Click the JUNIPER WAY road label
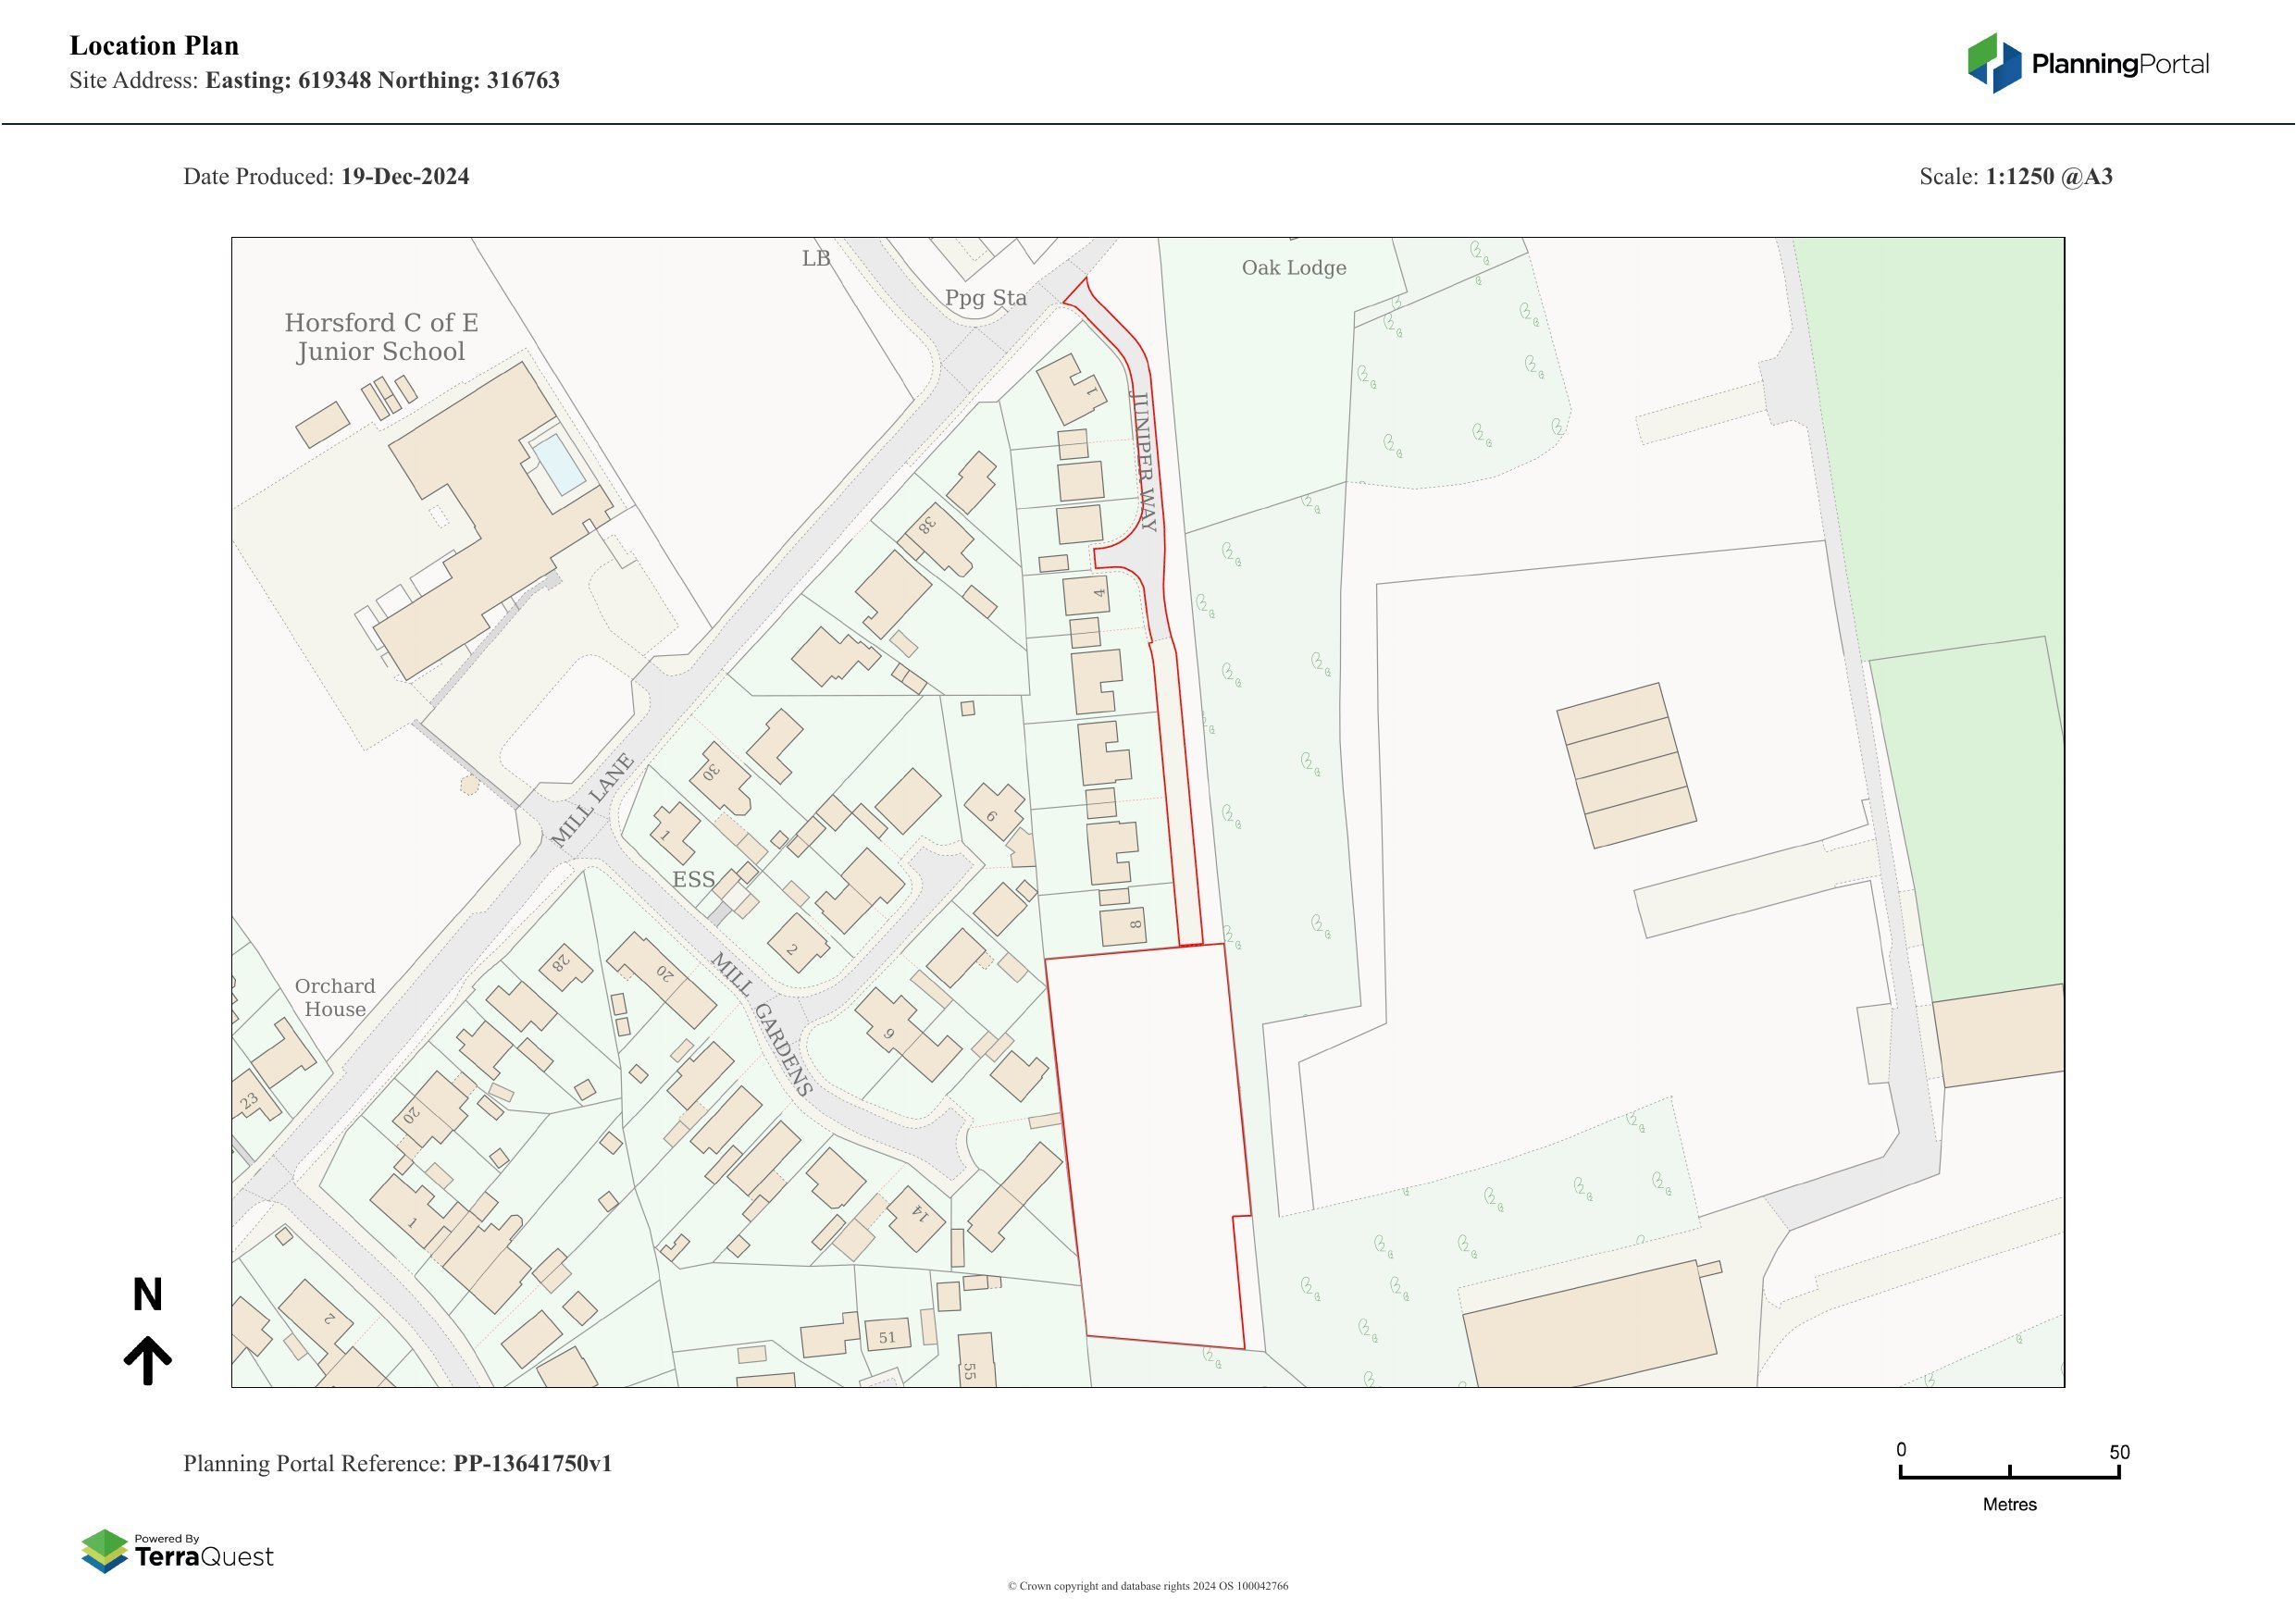 point(1143,461)
